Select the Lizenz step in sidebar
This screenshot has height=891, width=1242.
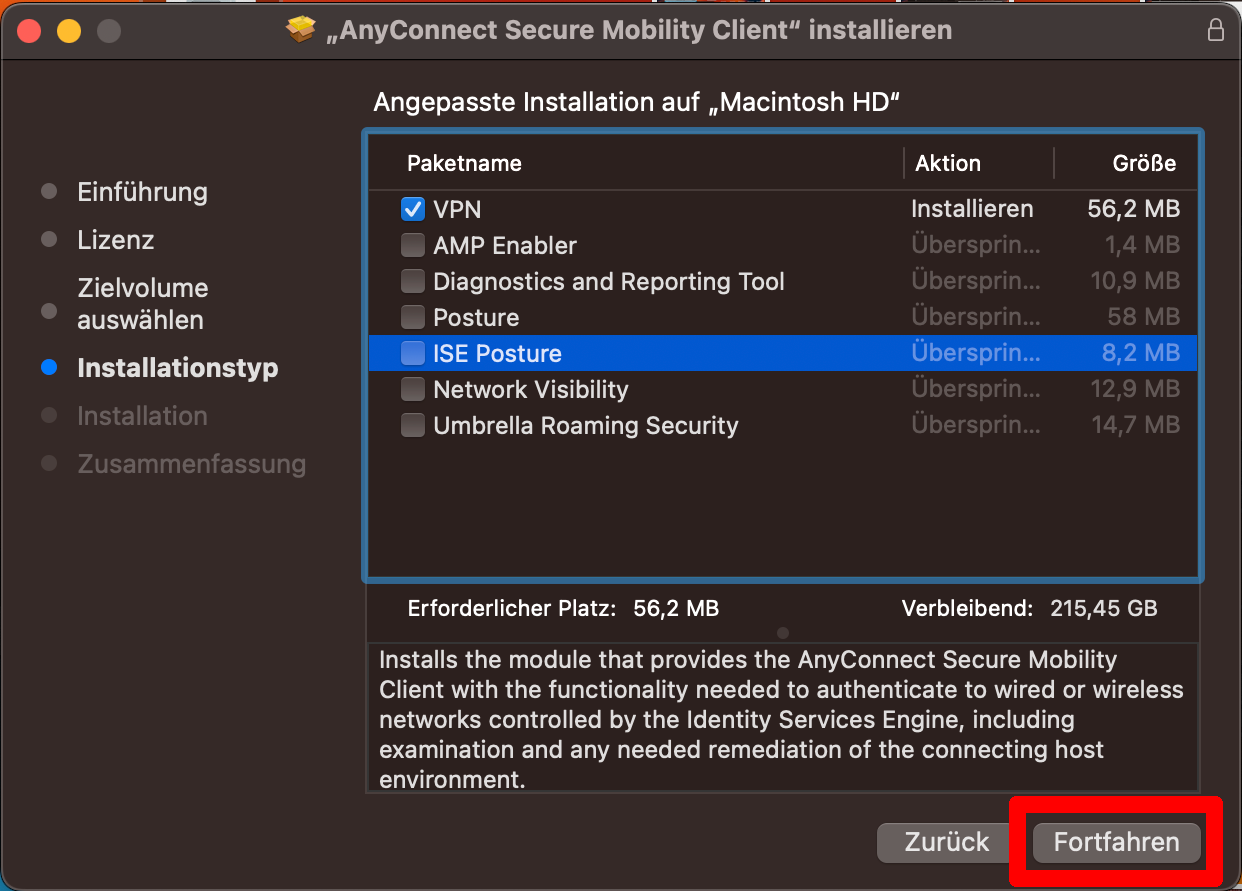pyautogui.click(x=116, y=240)
